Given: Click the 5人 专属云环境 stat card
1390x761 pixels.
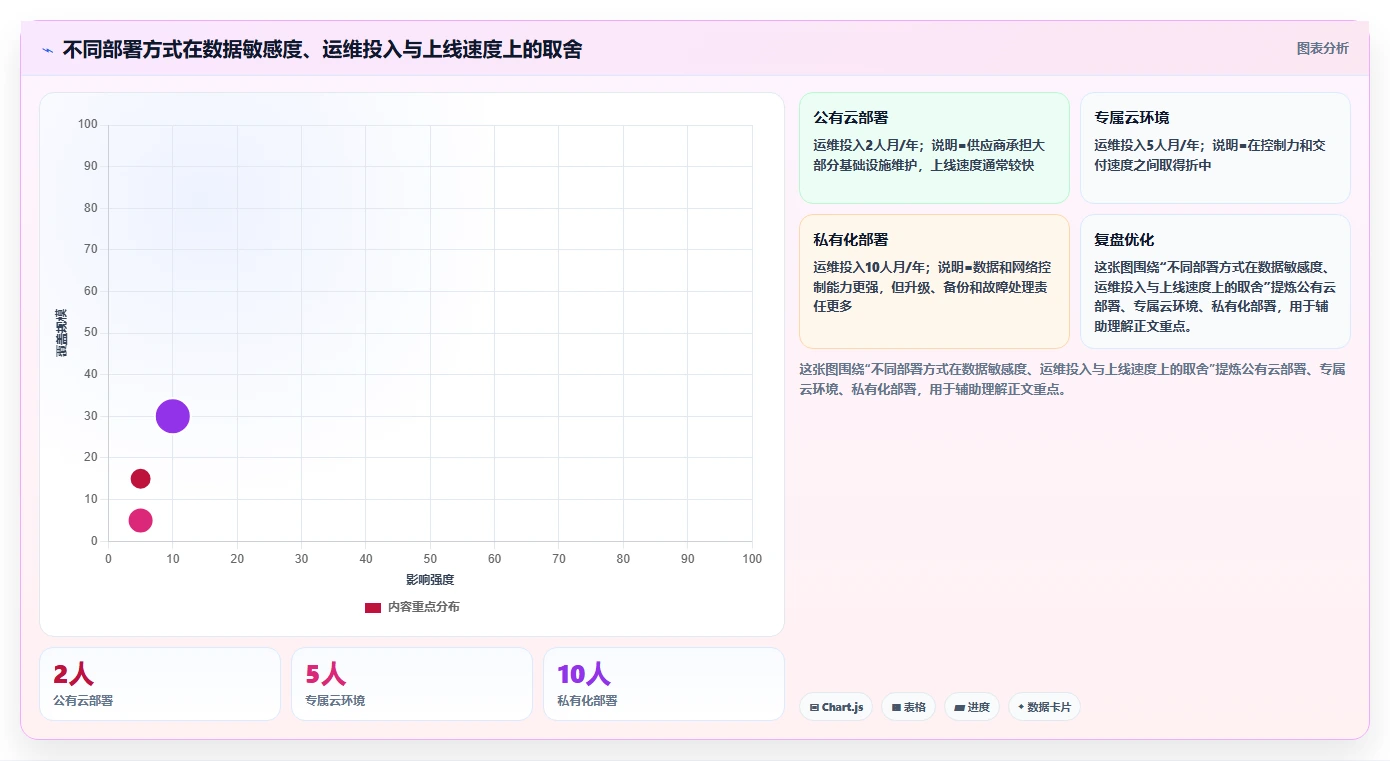Looking at the screenshot, I should pyautogui.click(x=412, y=684).
